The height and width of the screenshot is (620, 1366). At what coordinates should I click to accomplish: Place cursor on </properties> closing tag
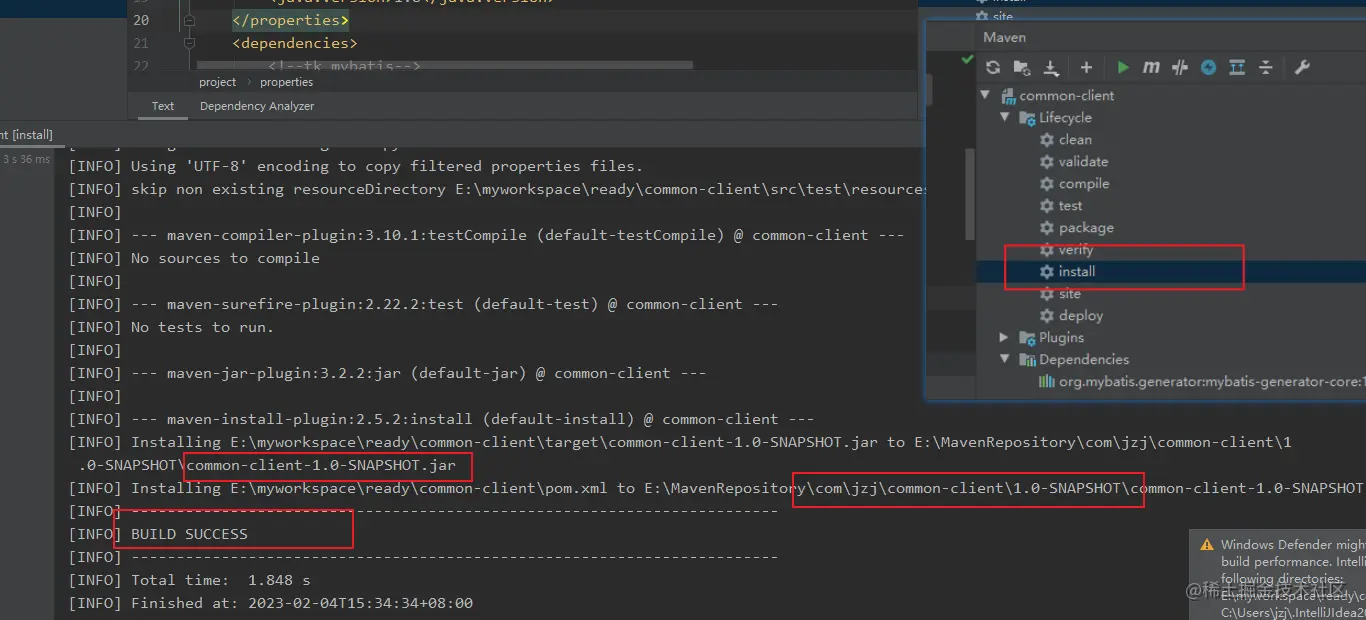(x=291, y=20)
